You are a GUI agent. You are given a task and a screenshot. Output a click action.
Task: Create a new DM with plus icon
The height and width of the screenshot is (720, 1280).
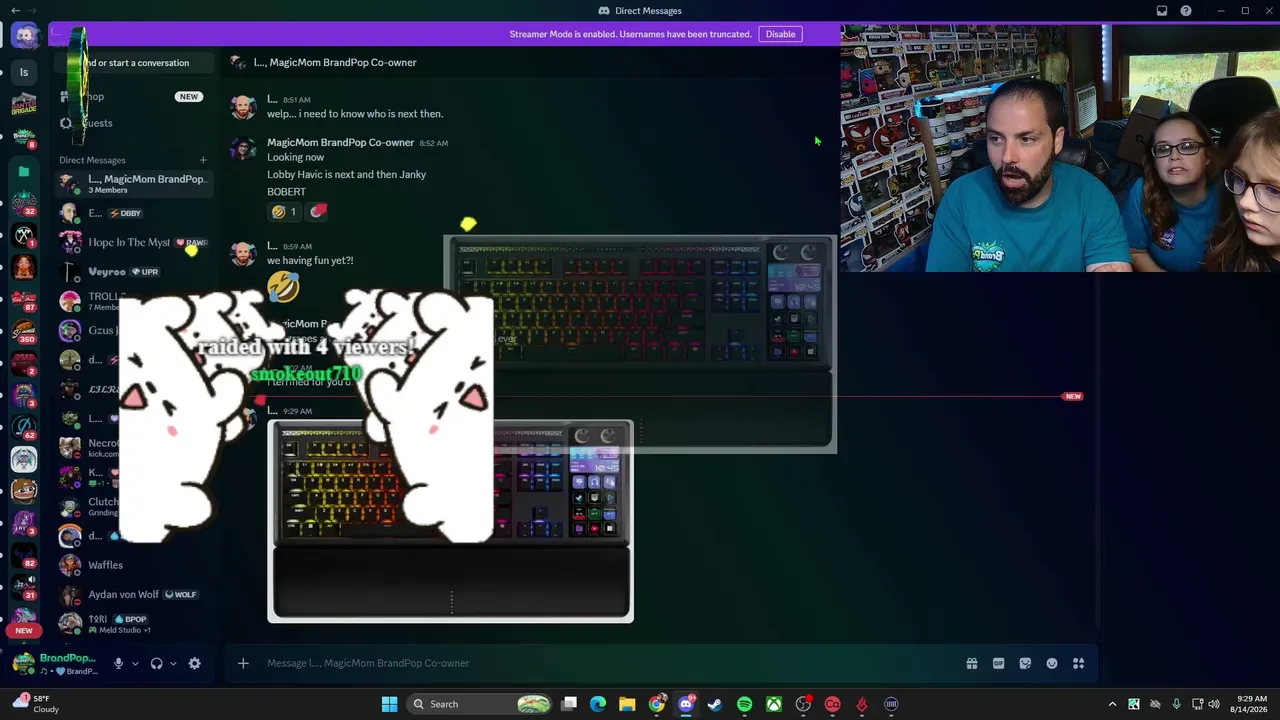203,160
